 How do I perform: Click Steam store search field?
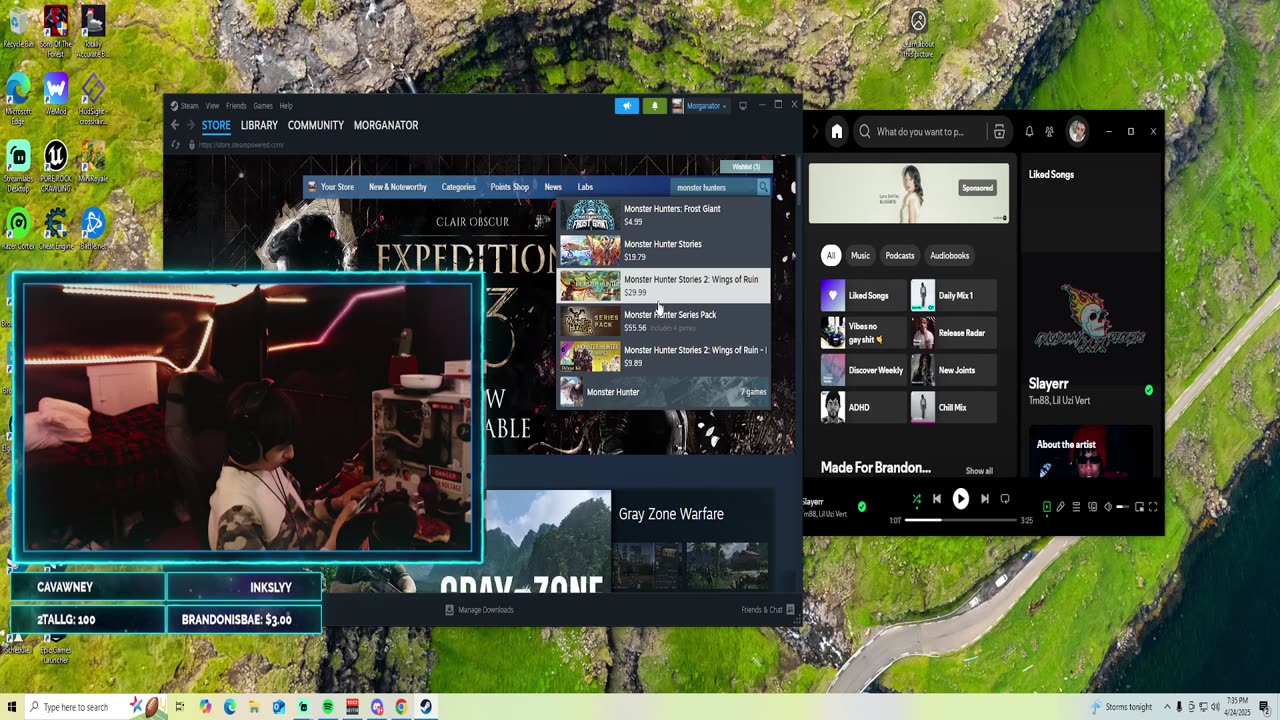[x=714, y=187]
